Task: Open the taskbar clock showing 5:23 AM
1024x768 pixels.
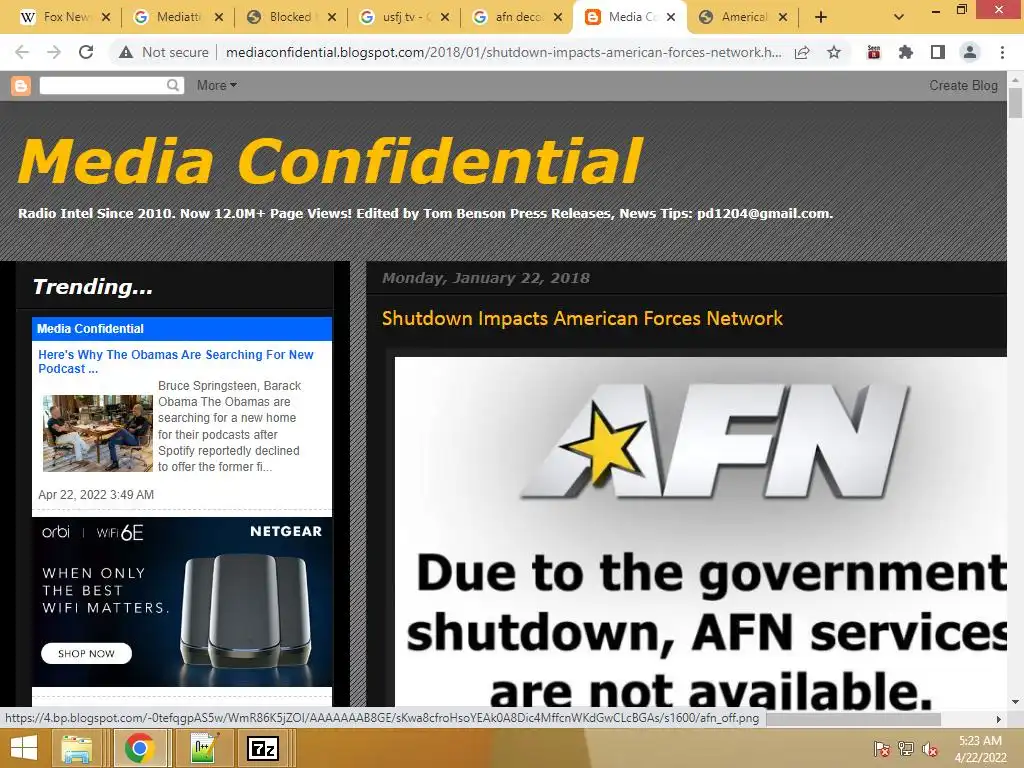Action: tap(980, 749)
